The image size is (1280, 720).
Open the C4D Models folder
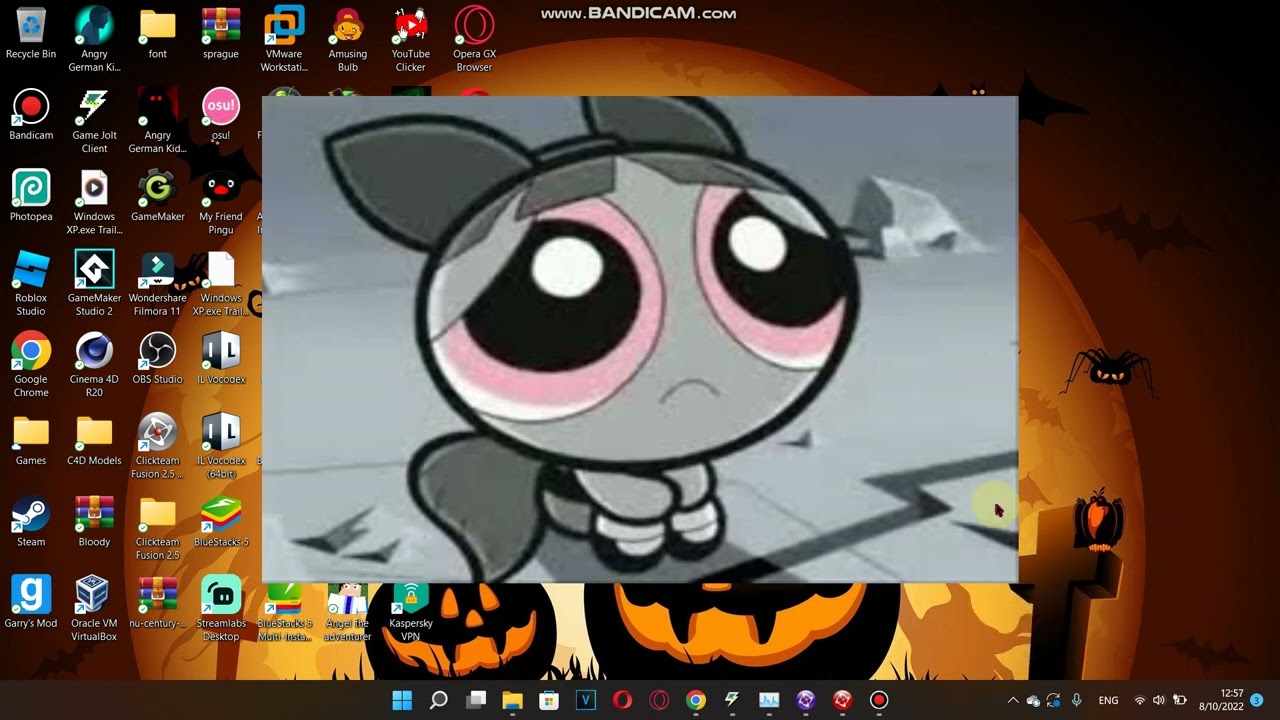[x=94, y=439]
